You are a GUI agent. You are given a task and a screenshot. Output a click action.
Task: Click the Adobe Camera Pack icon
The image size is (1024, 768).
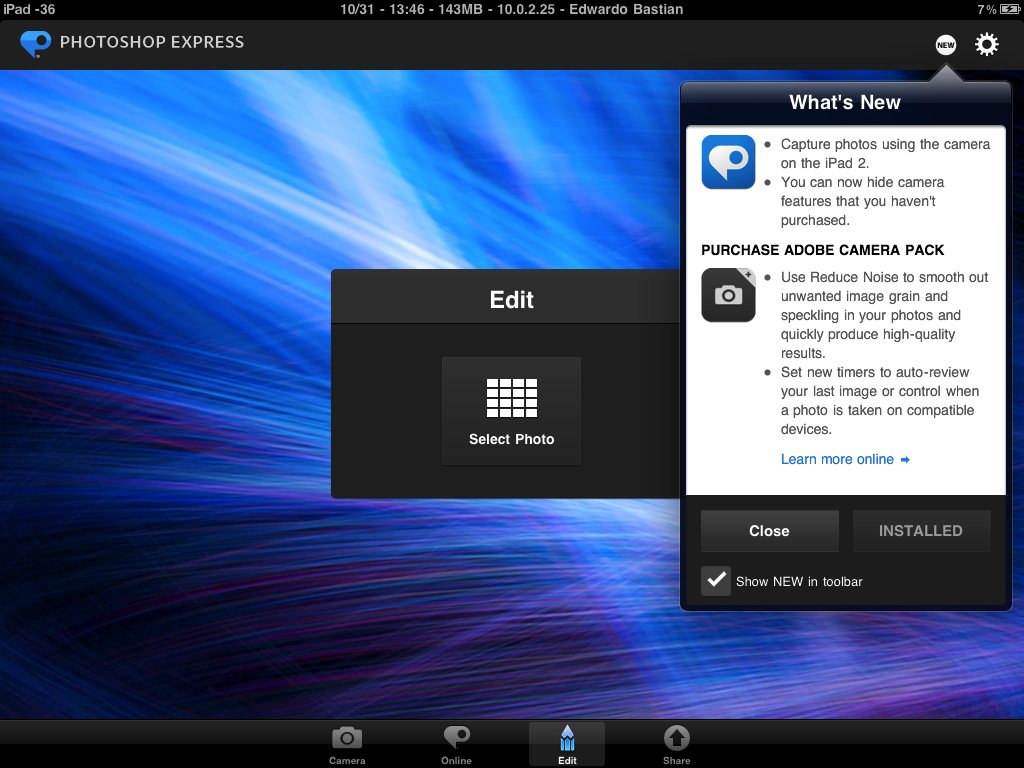[728, 295]
